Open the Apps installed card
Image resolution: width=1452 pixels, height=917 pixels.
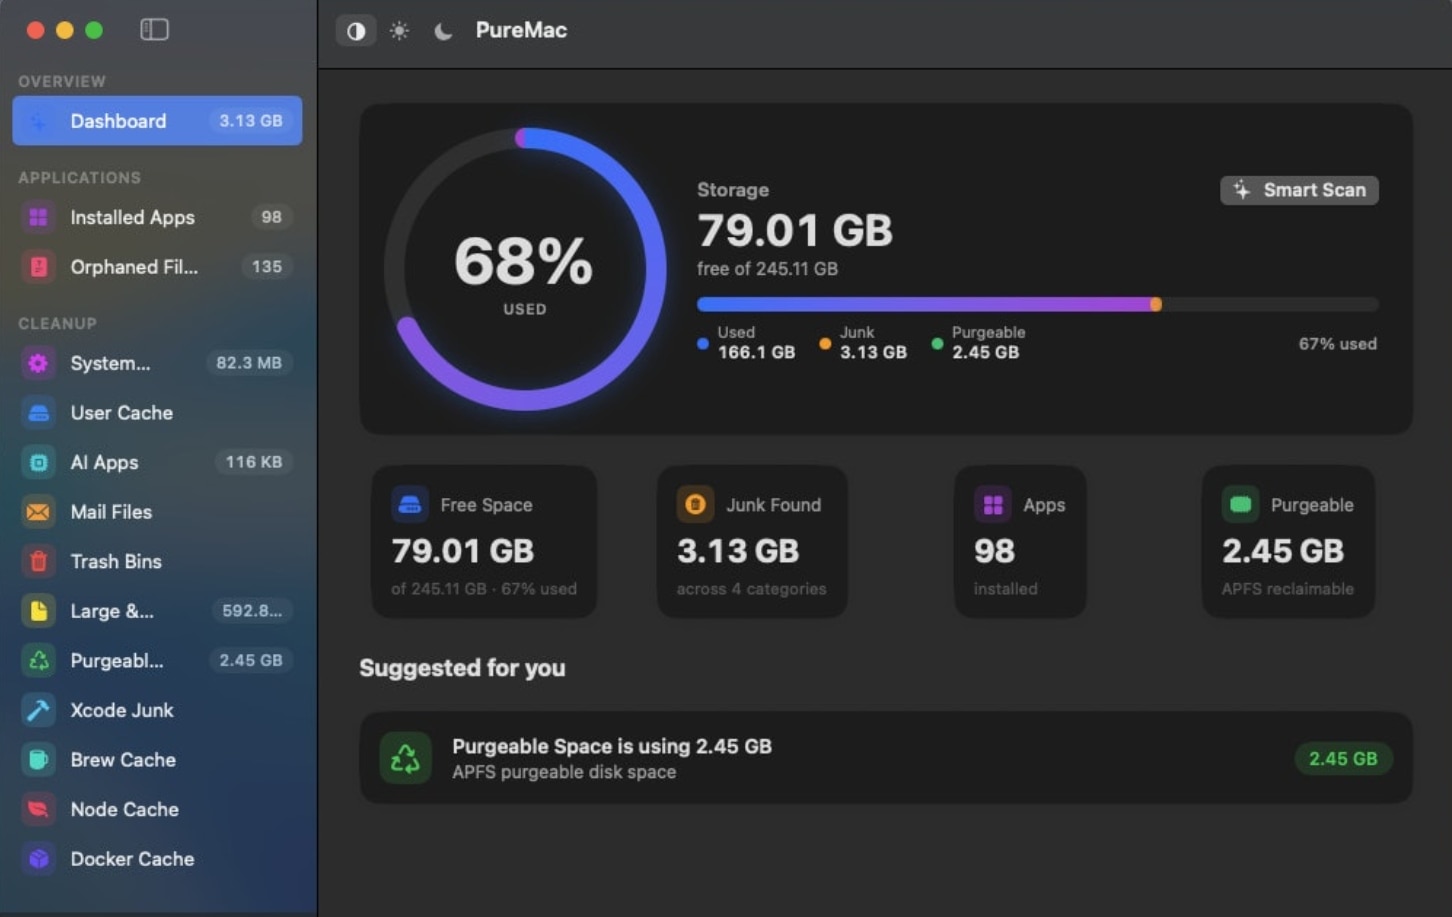(1020, 541)
